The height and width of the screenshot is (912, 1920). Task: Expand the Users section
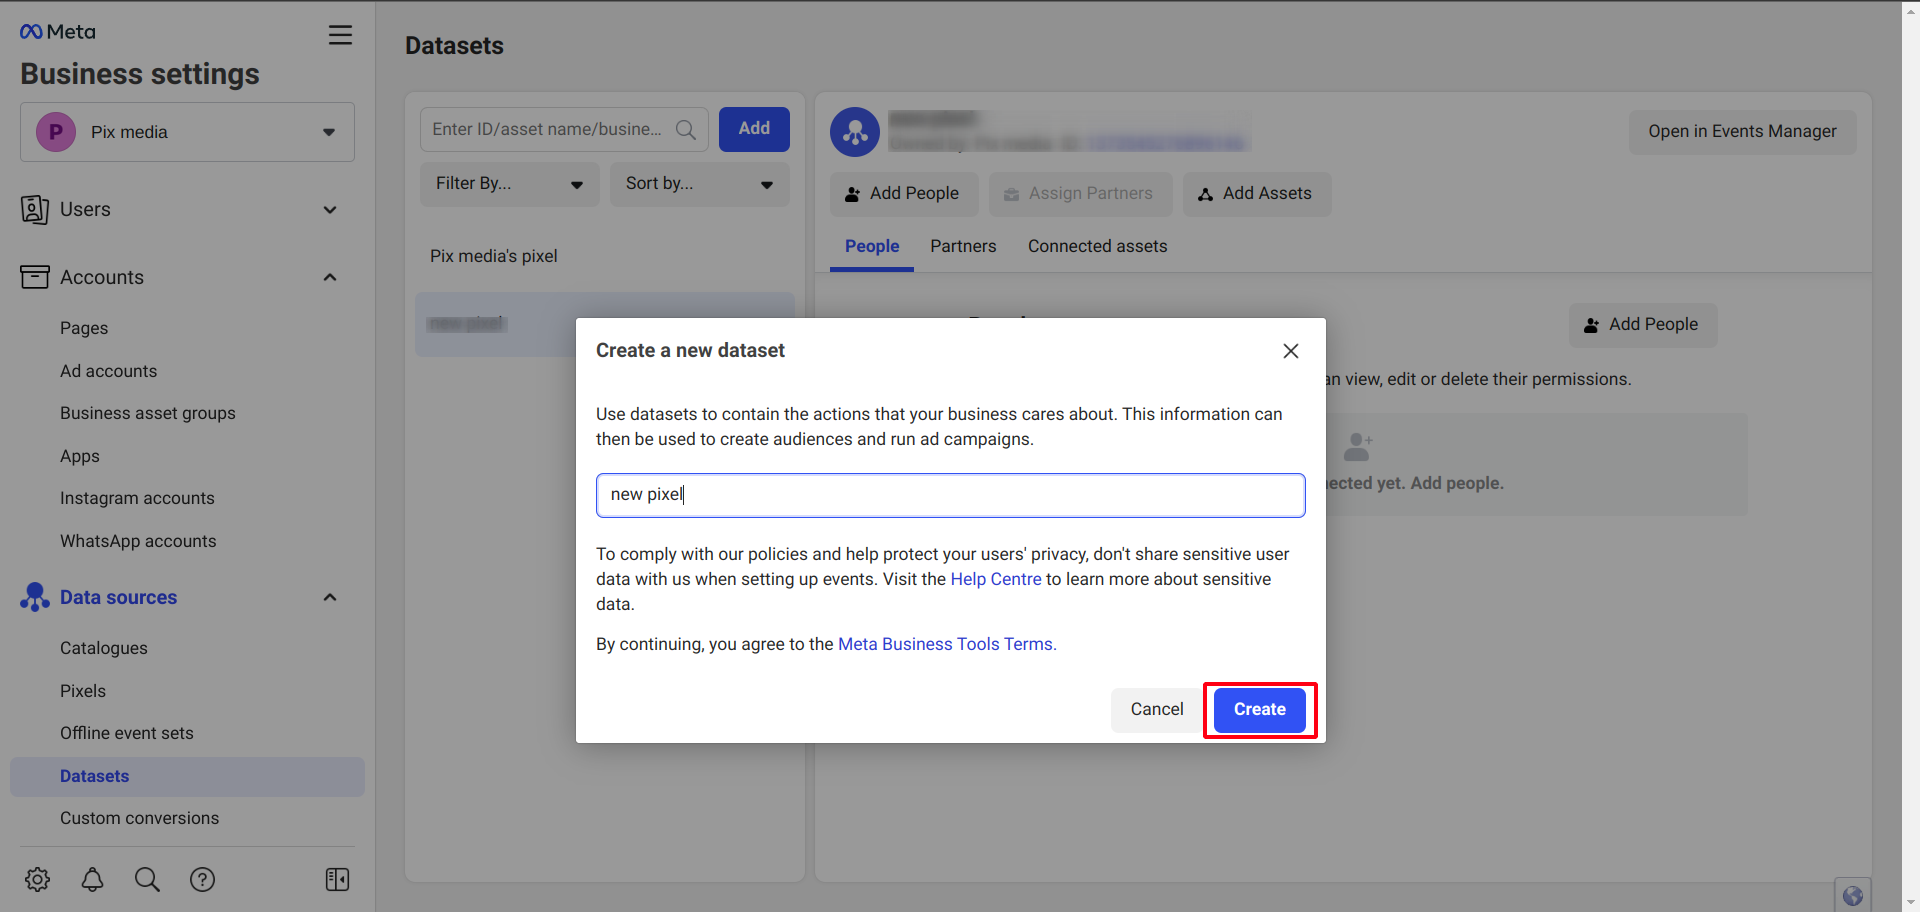pyautogui.click(x=330, y=210)
